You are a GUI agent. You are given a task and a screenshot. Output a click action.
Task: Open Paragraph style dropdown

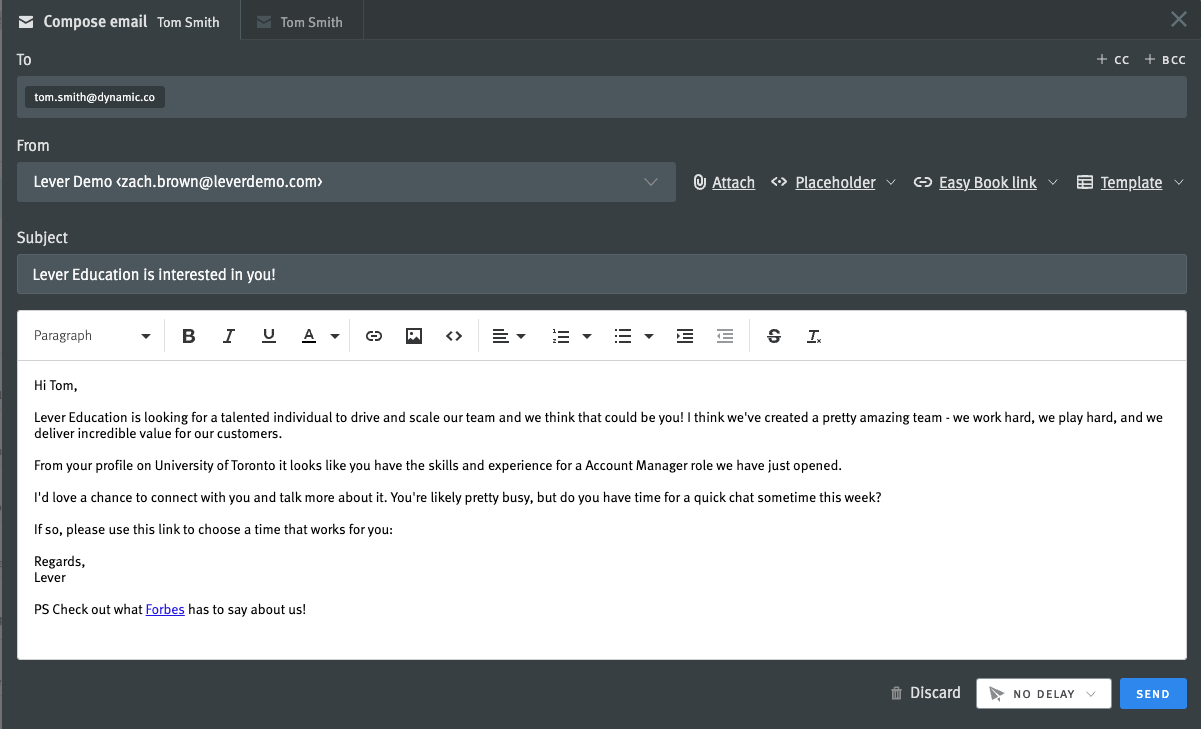[x=92, y=336]
